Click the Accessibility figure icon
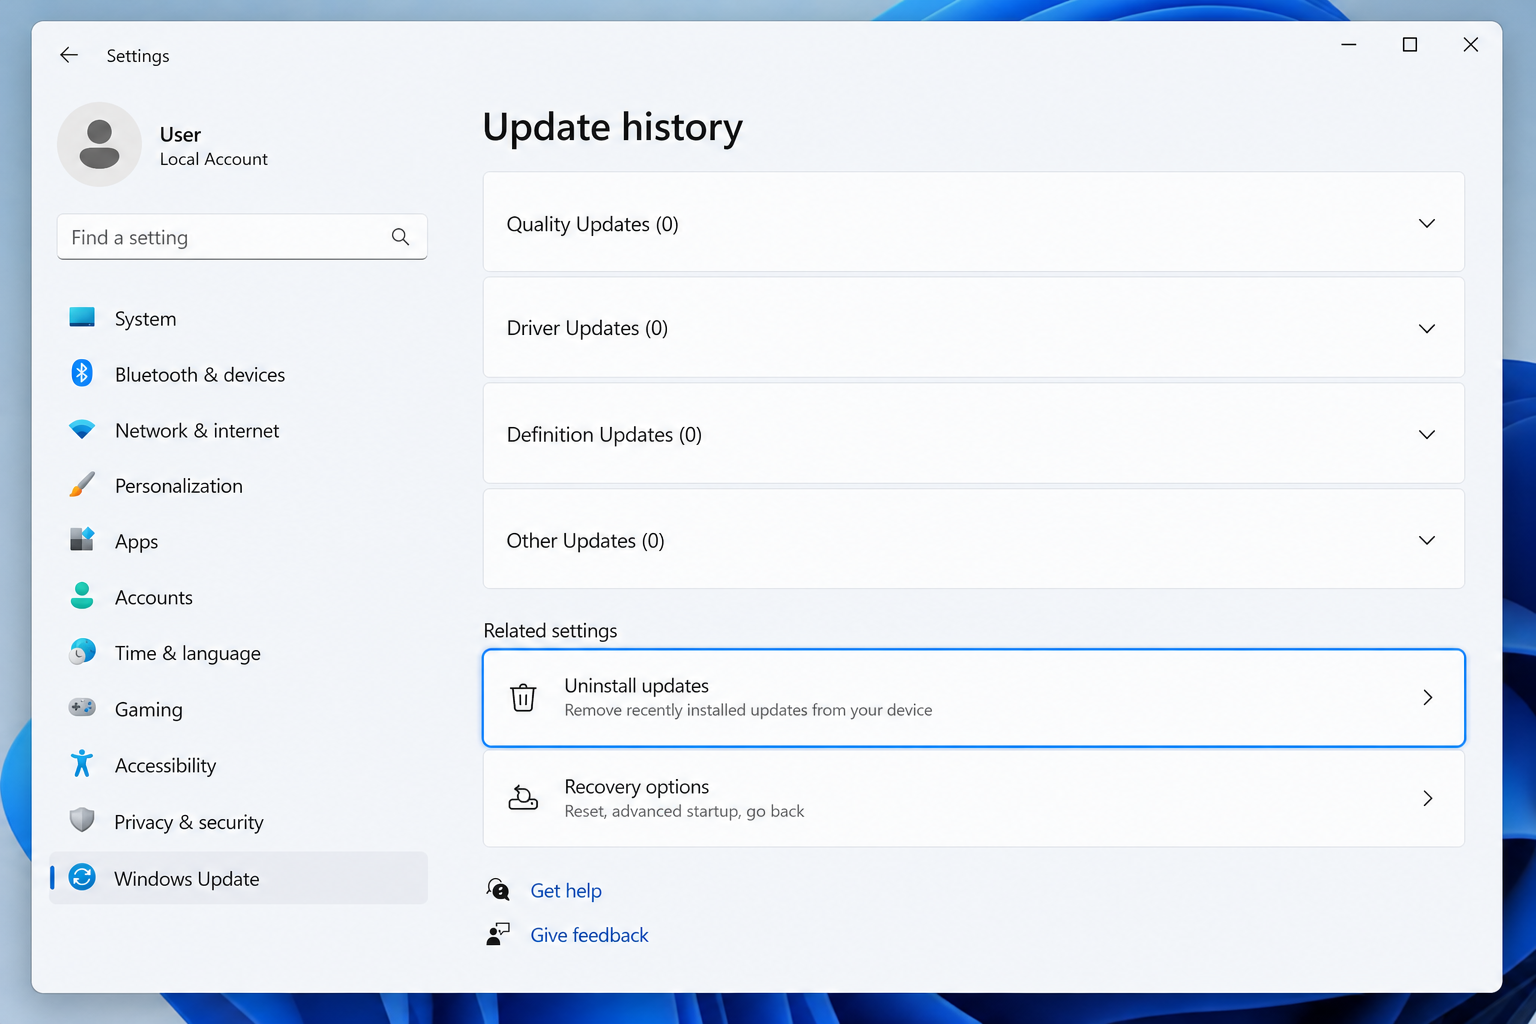The height and width of the screenshot is (1024, 1536). pyautogui.click(x=82, y=764)
